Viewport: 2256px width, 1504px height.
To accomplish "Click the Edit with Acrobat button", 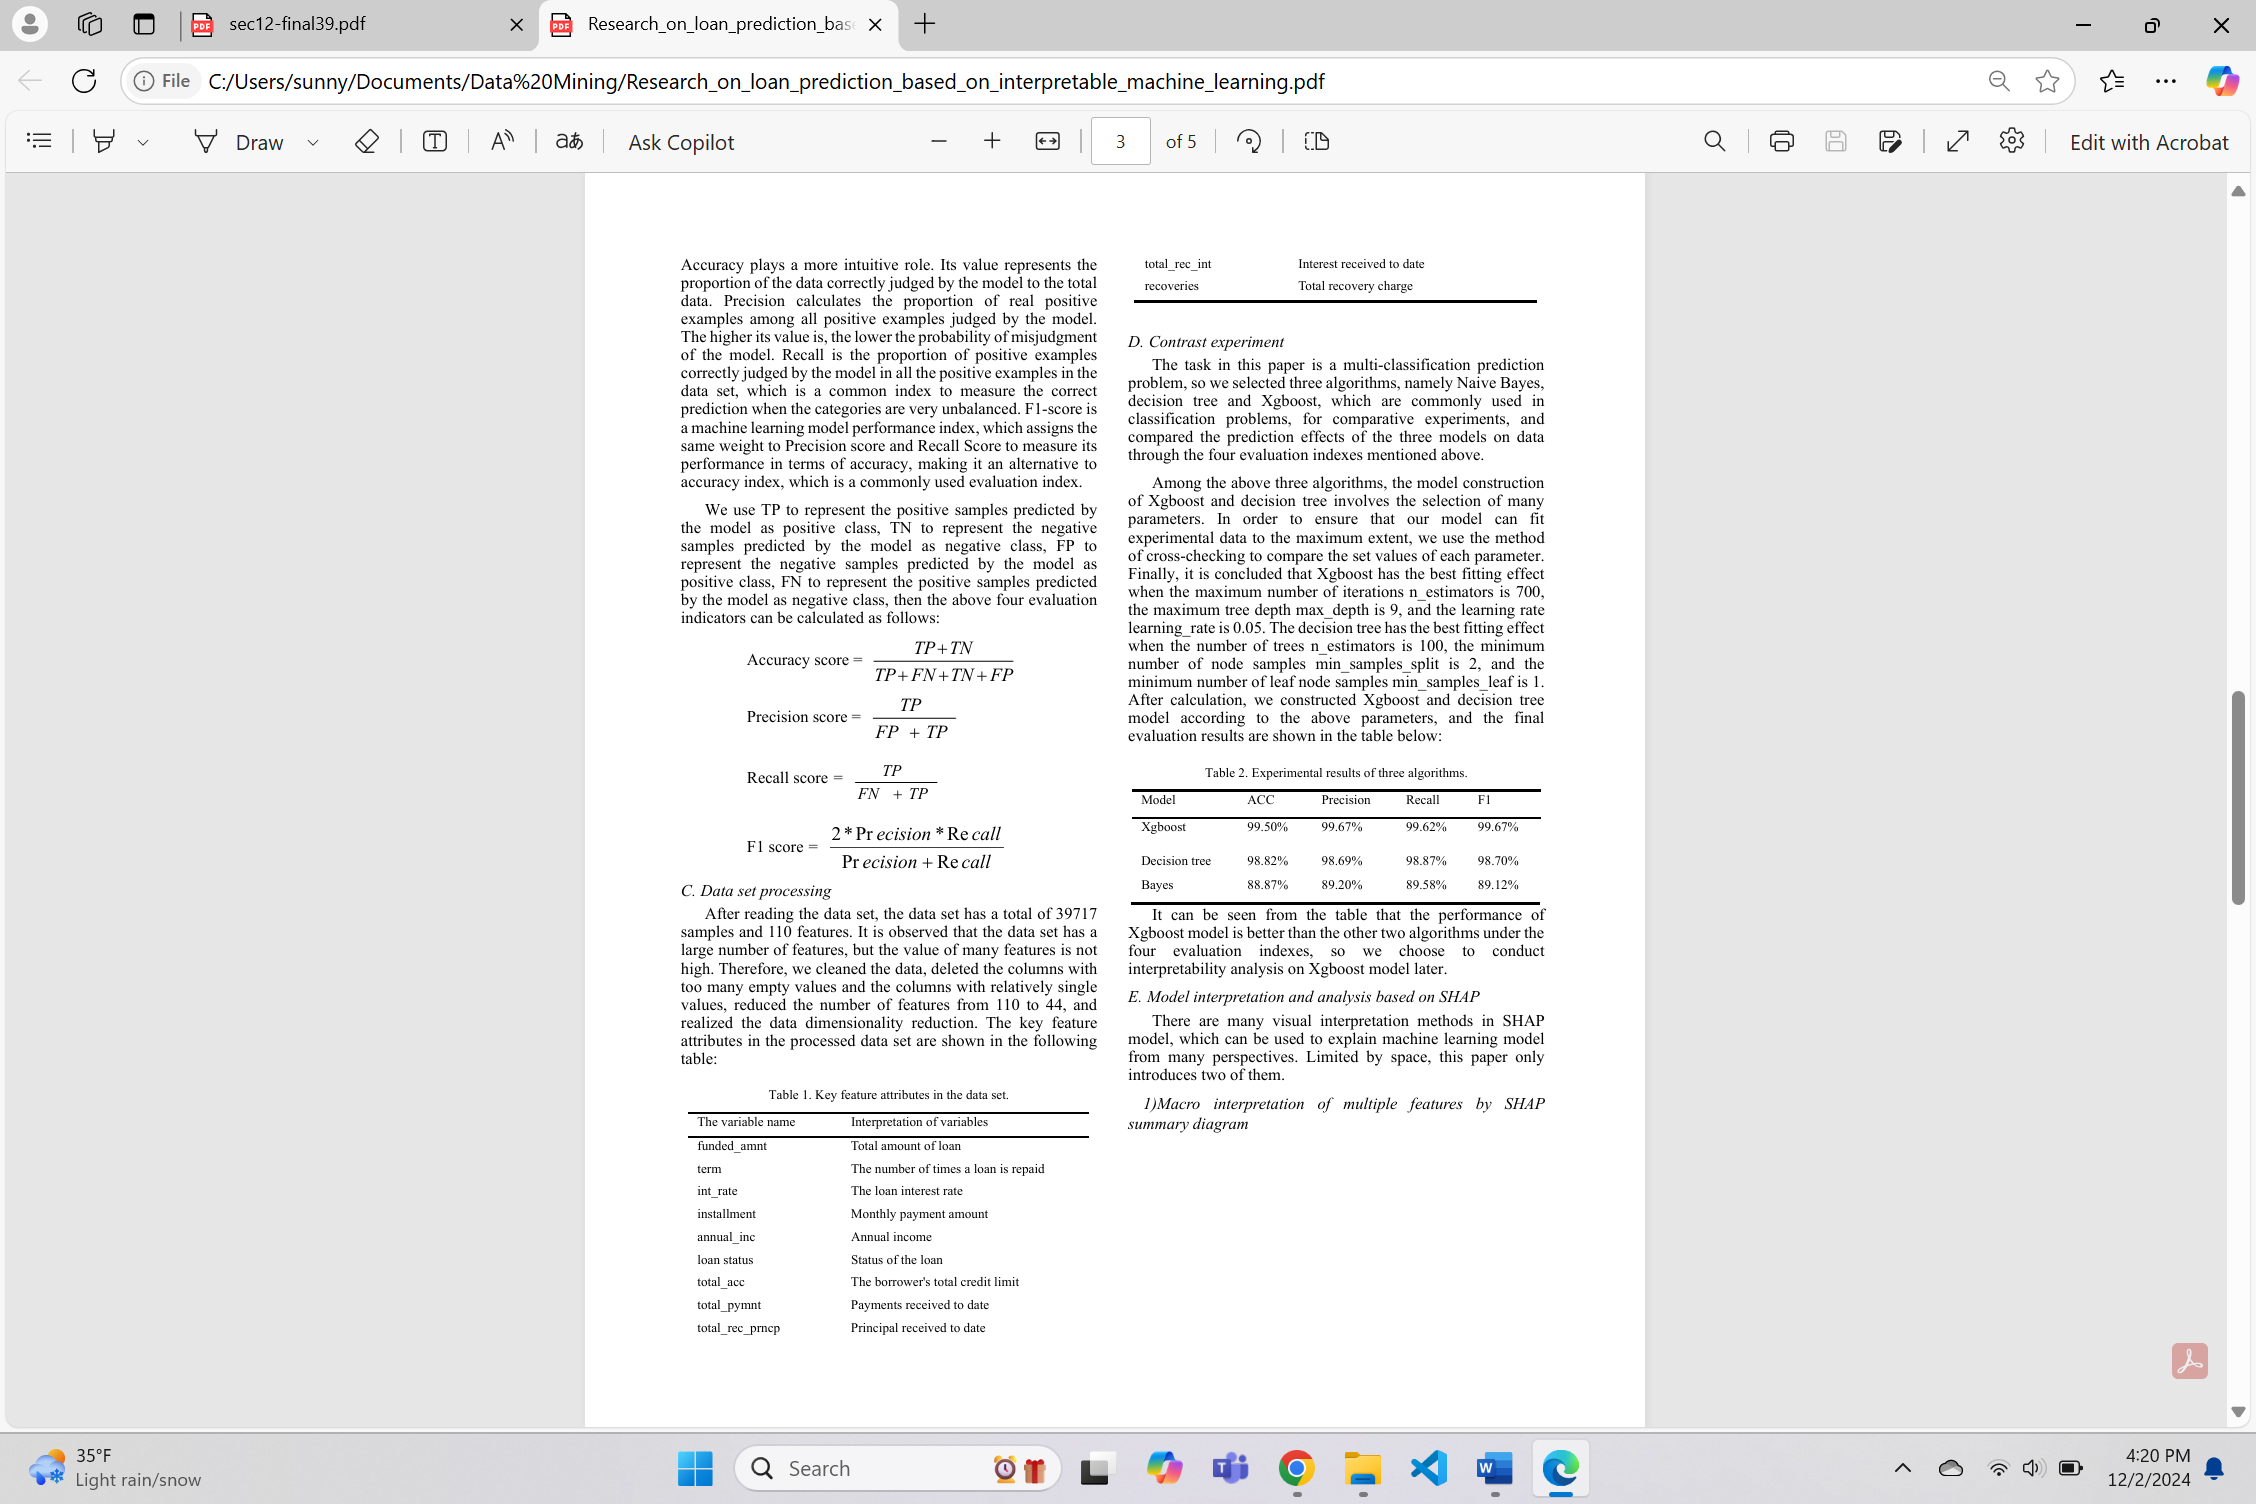I will (x=2148, y=141).
